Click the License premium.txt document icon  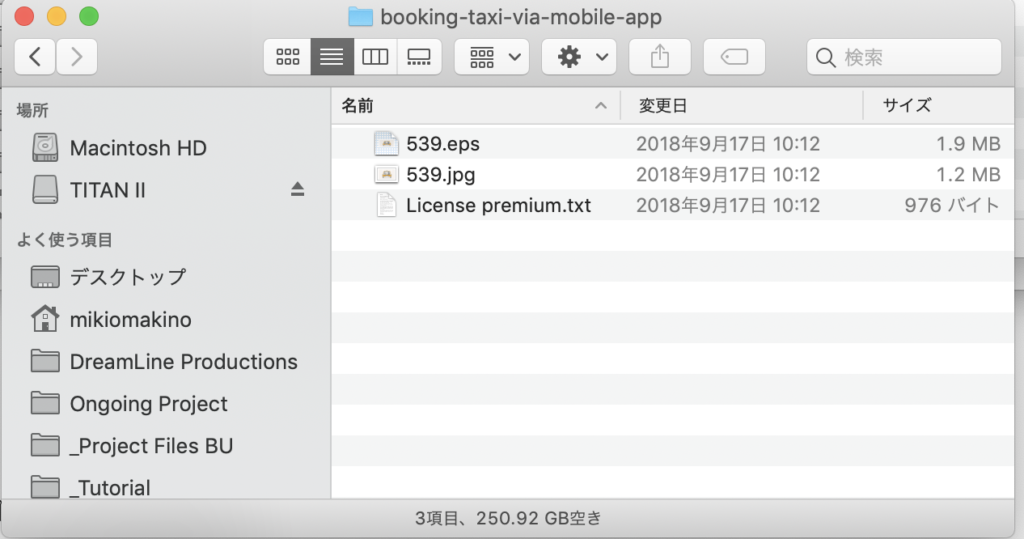(386, 205)
